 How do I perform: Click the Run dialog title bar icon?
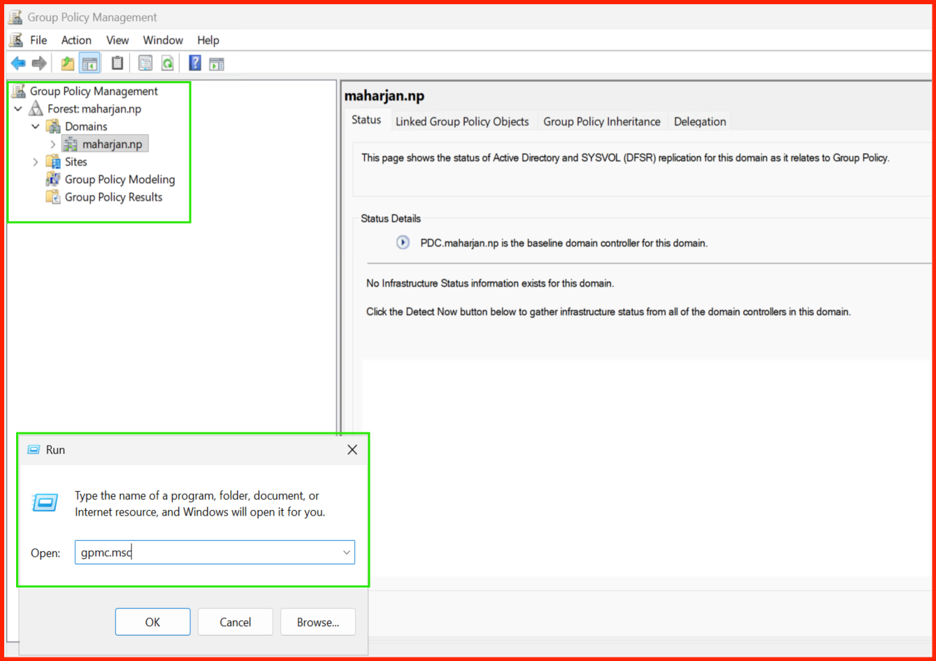pyautogui.click(x=34, y=450)
